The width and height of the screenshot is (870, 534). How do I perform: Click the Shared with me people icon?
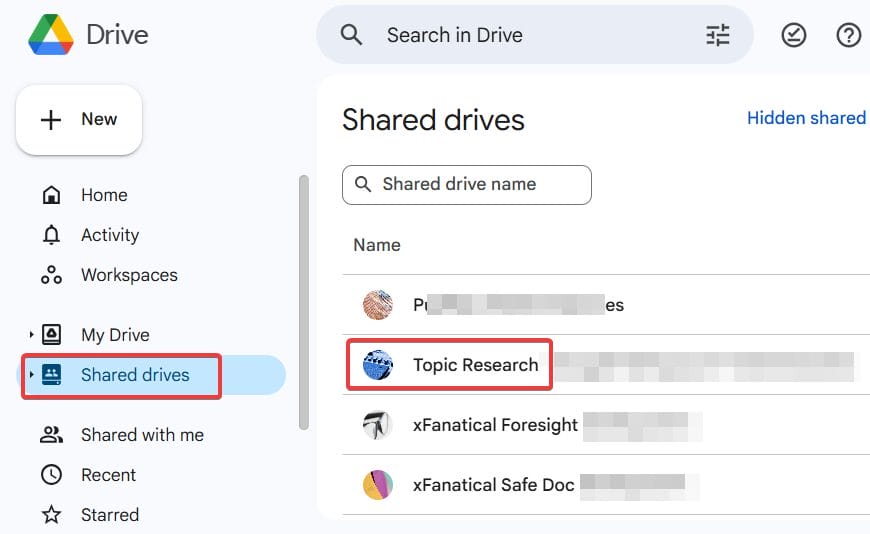[52, 435]
